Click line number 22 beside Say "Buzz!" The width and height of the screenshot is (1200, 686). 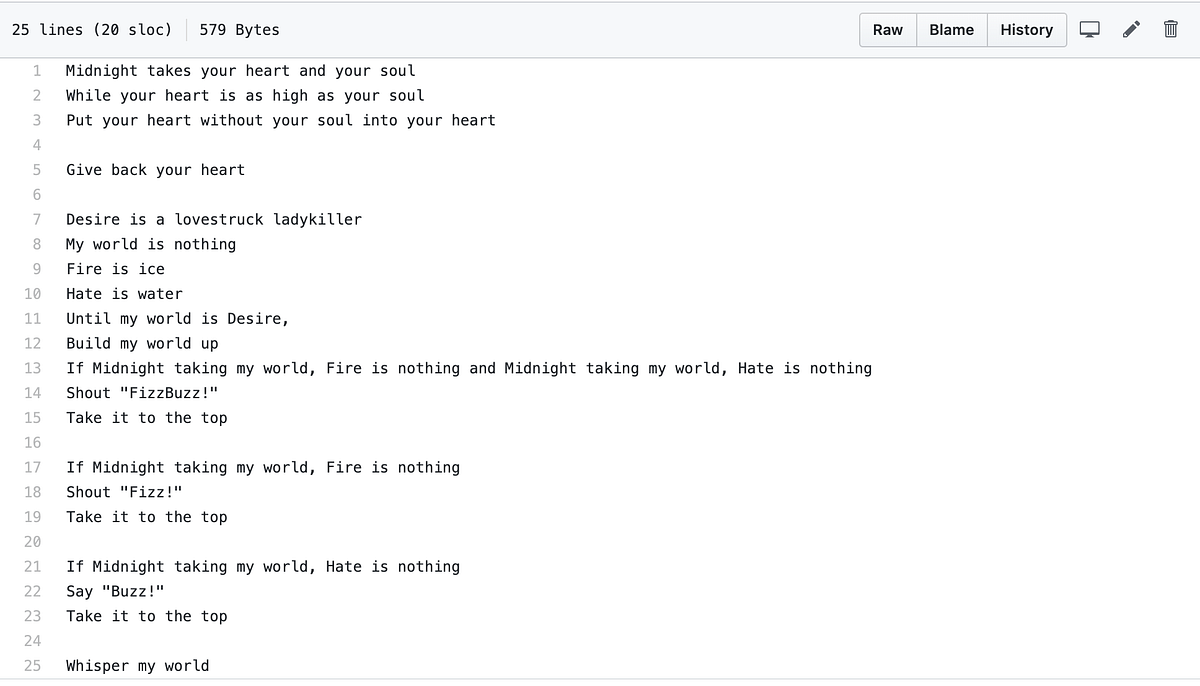(32, 591)
